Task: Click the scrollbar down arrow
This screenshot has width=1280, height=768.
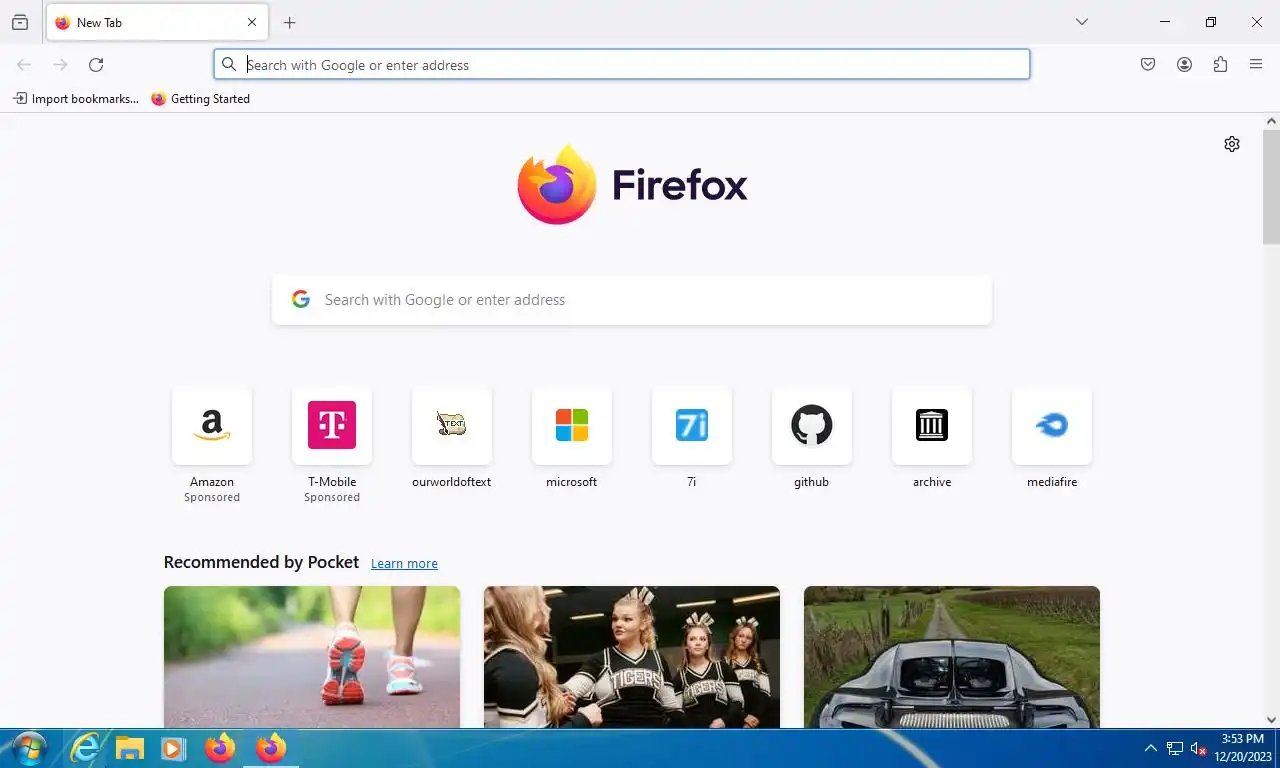Action: 1271,720
